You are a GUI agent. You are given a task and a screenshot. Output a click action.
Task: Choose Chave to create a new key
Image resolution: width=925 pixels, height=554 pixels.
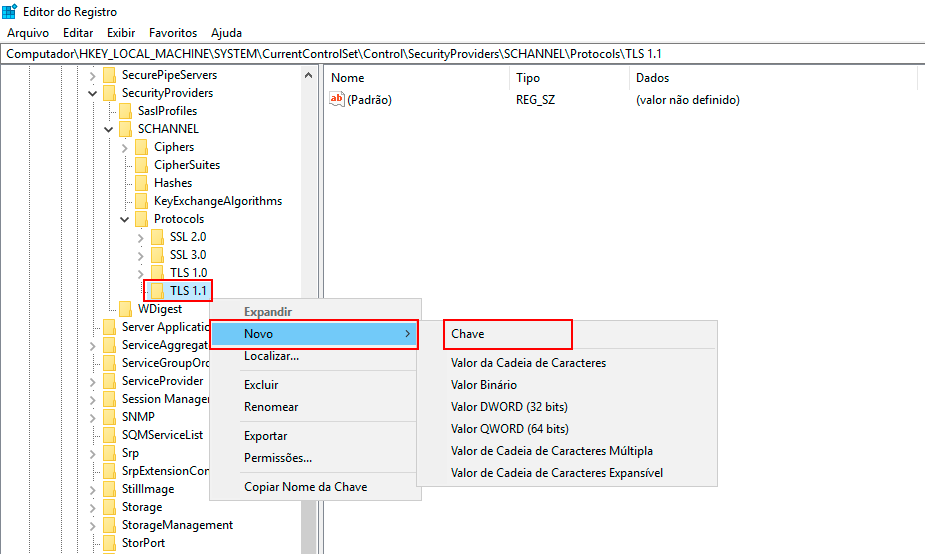point(507,334)
